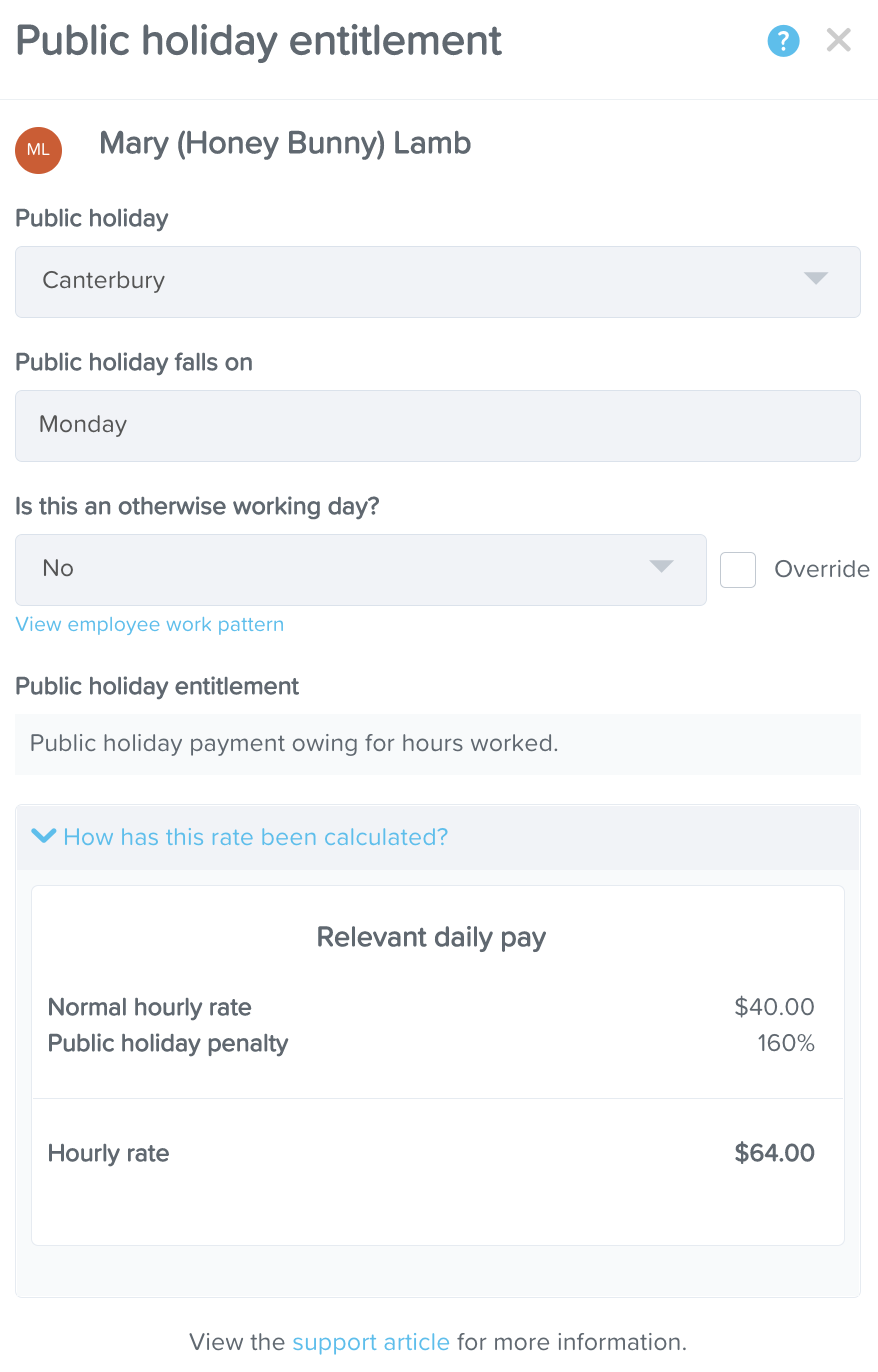Open the support article link
Viewport: 878px width, 1372px height.
tap(371, 1342)
